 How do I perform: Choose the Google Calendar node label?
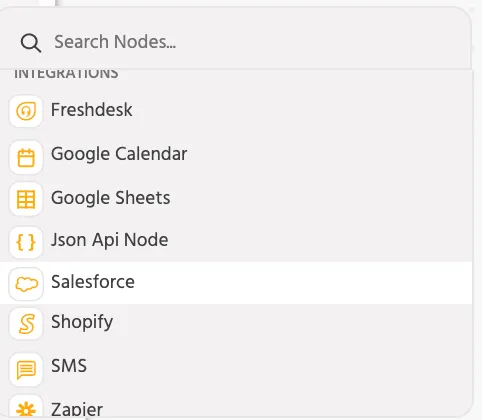(x=119, y=154)
